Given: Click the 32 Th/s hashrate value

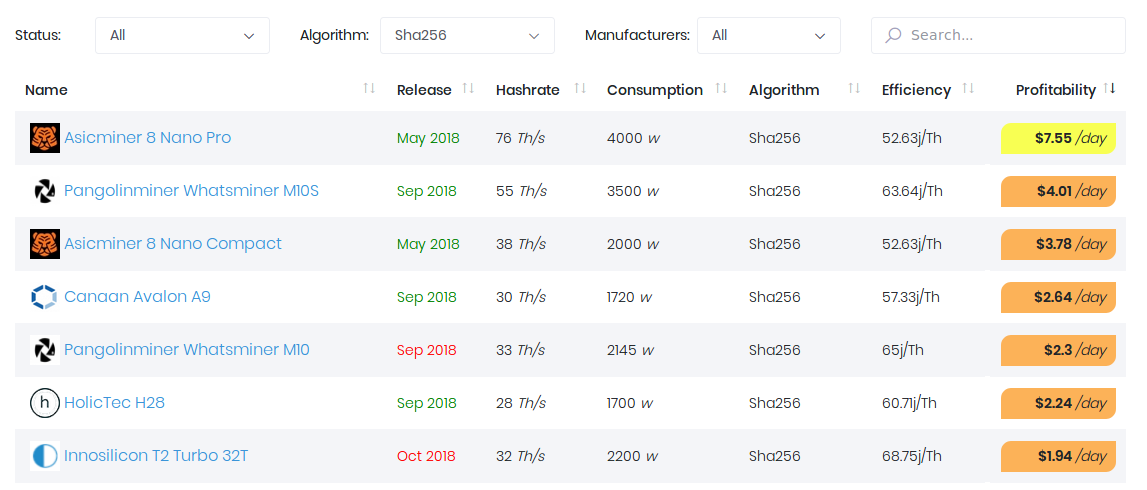Looking at the screenshot, I should point(520,456).
